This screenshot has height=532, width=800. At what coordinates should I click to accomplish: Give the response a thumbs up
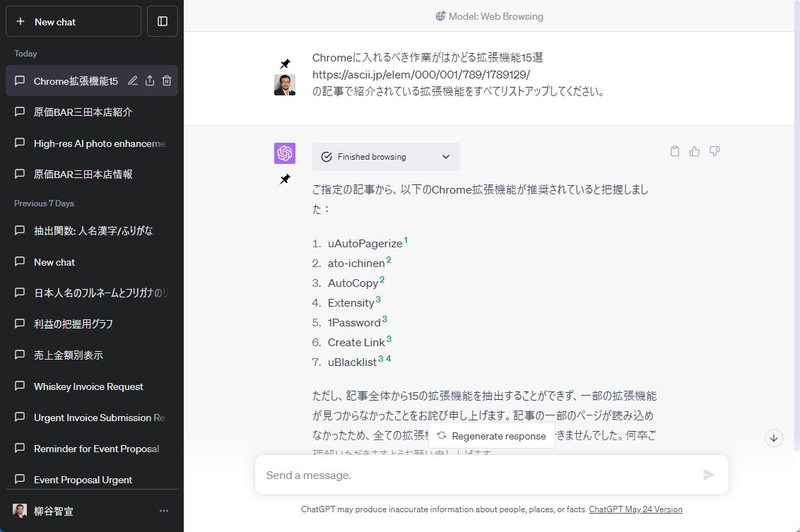click(694, 151)
